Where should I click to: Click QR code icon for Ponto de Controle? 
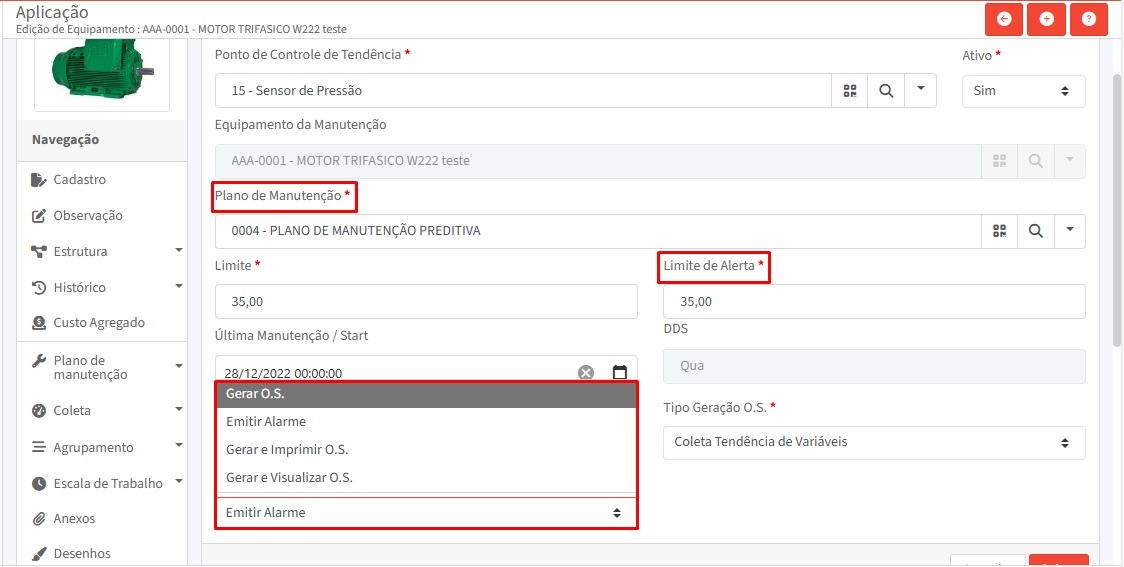click(850, 91)
